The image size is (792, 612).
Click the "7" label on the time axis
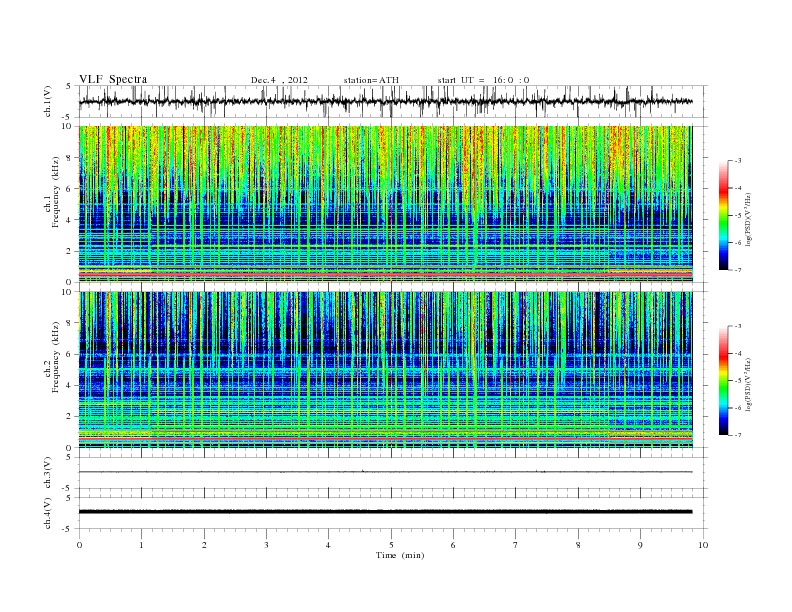(516, 545)
